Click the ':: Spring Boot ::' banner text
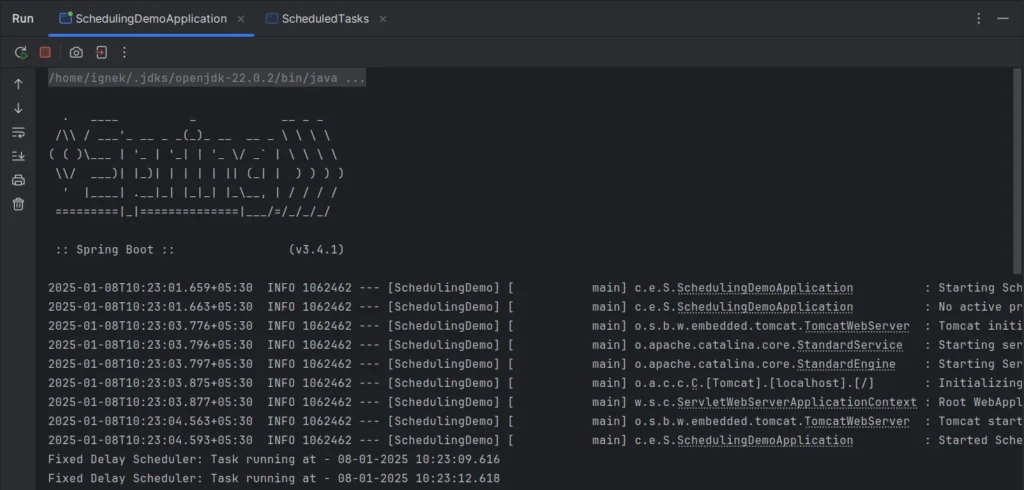This screenshot has width=1024, height=490. coord(115,250)
